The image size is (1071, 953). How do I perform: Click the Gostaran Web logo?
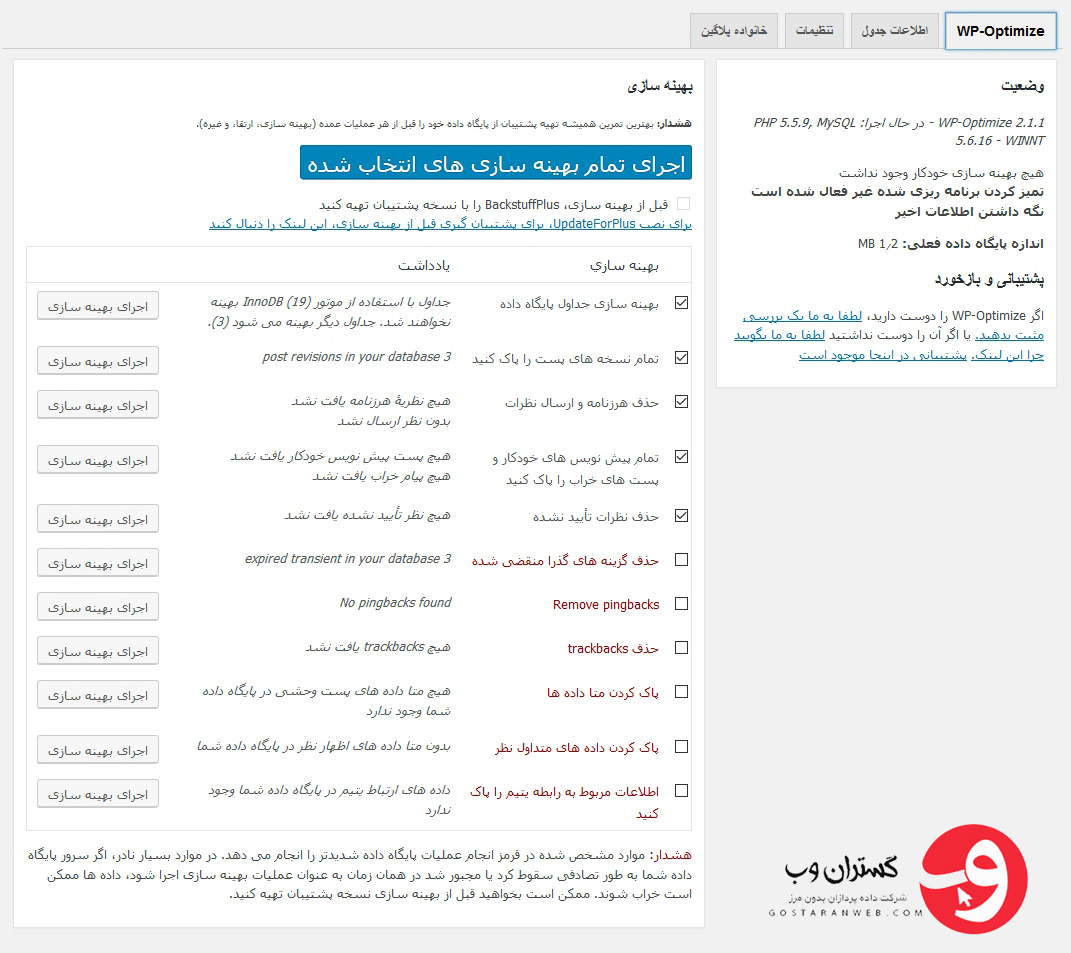[897, 879]
